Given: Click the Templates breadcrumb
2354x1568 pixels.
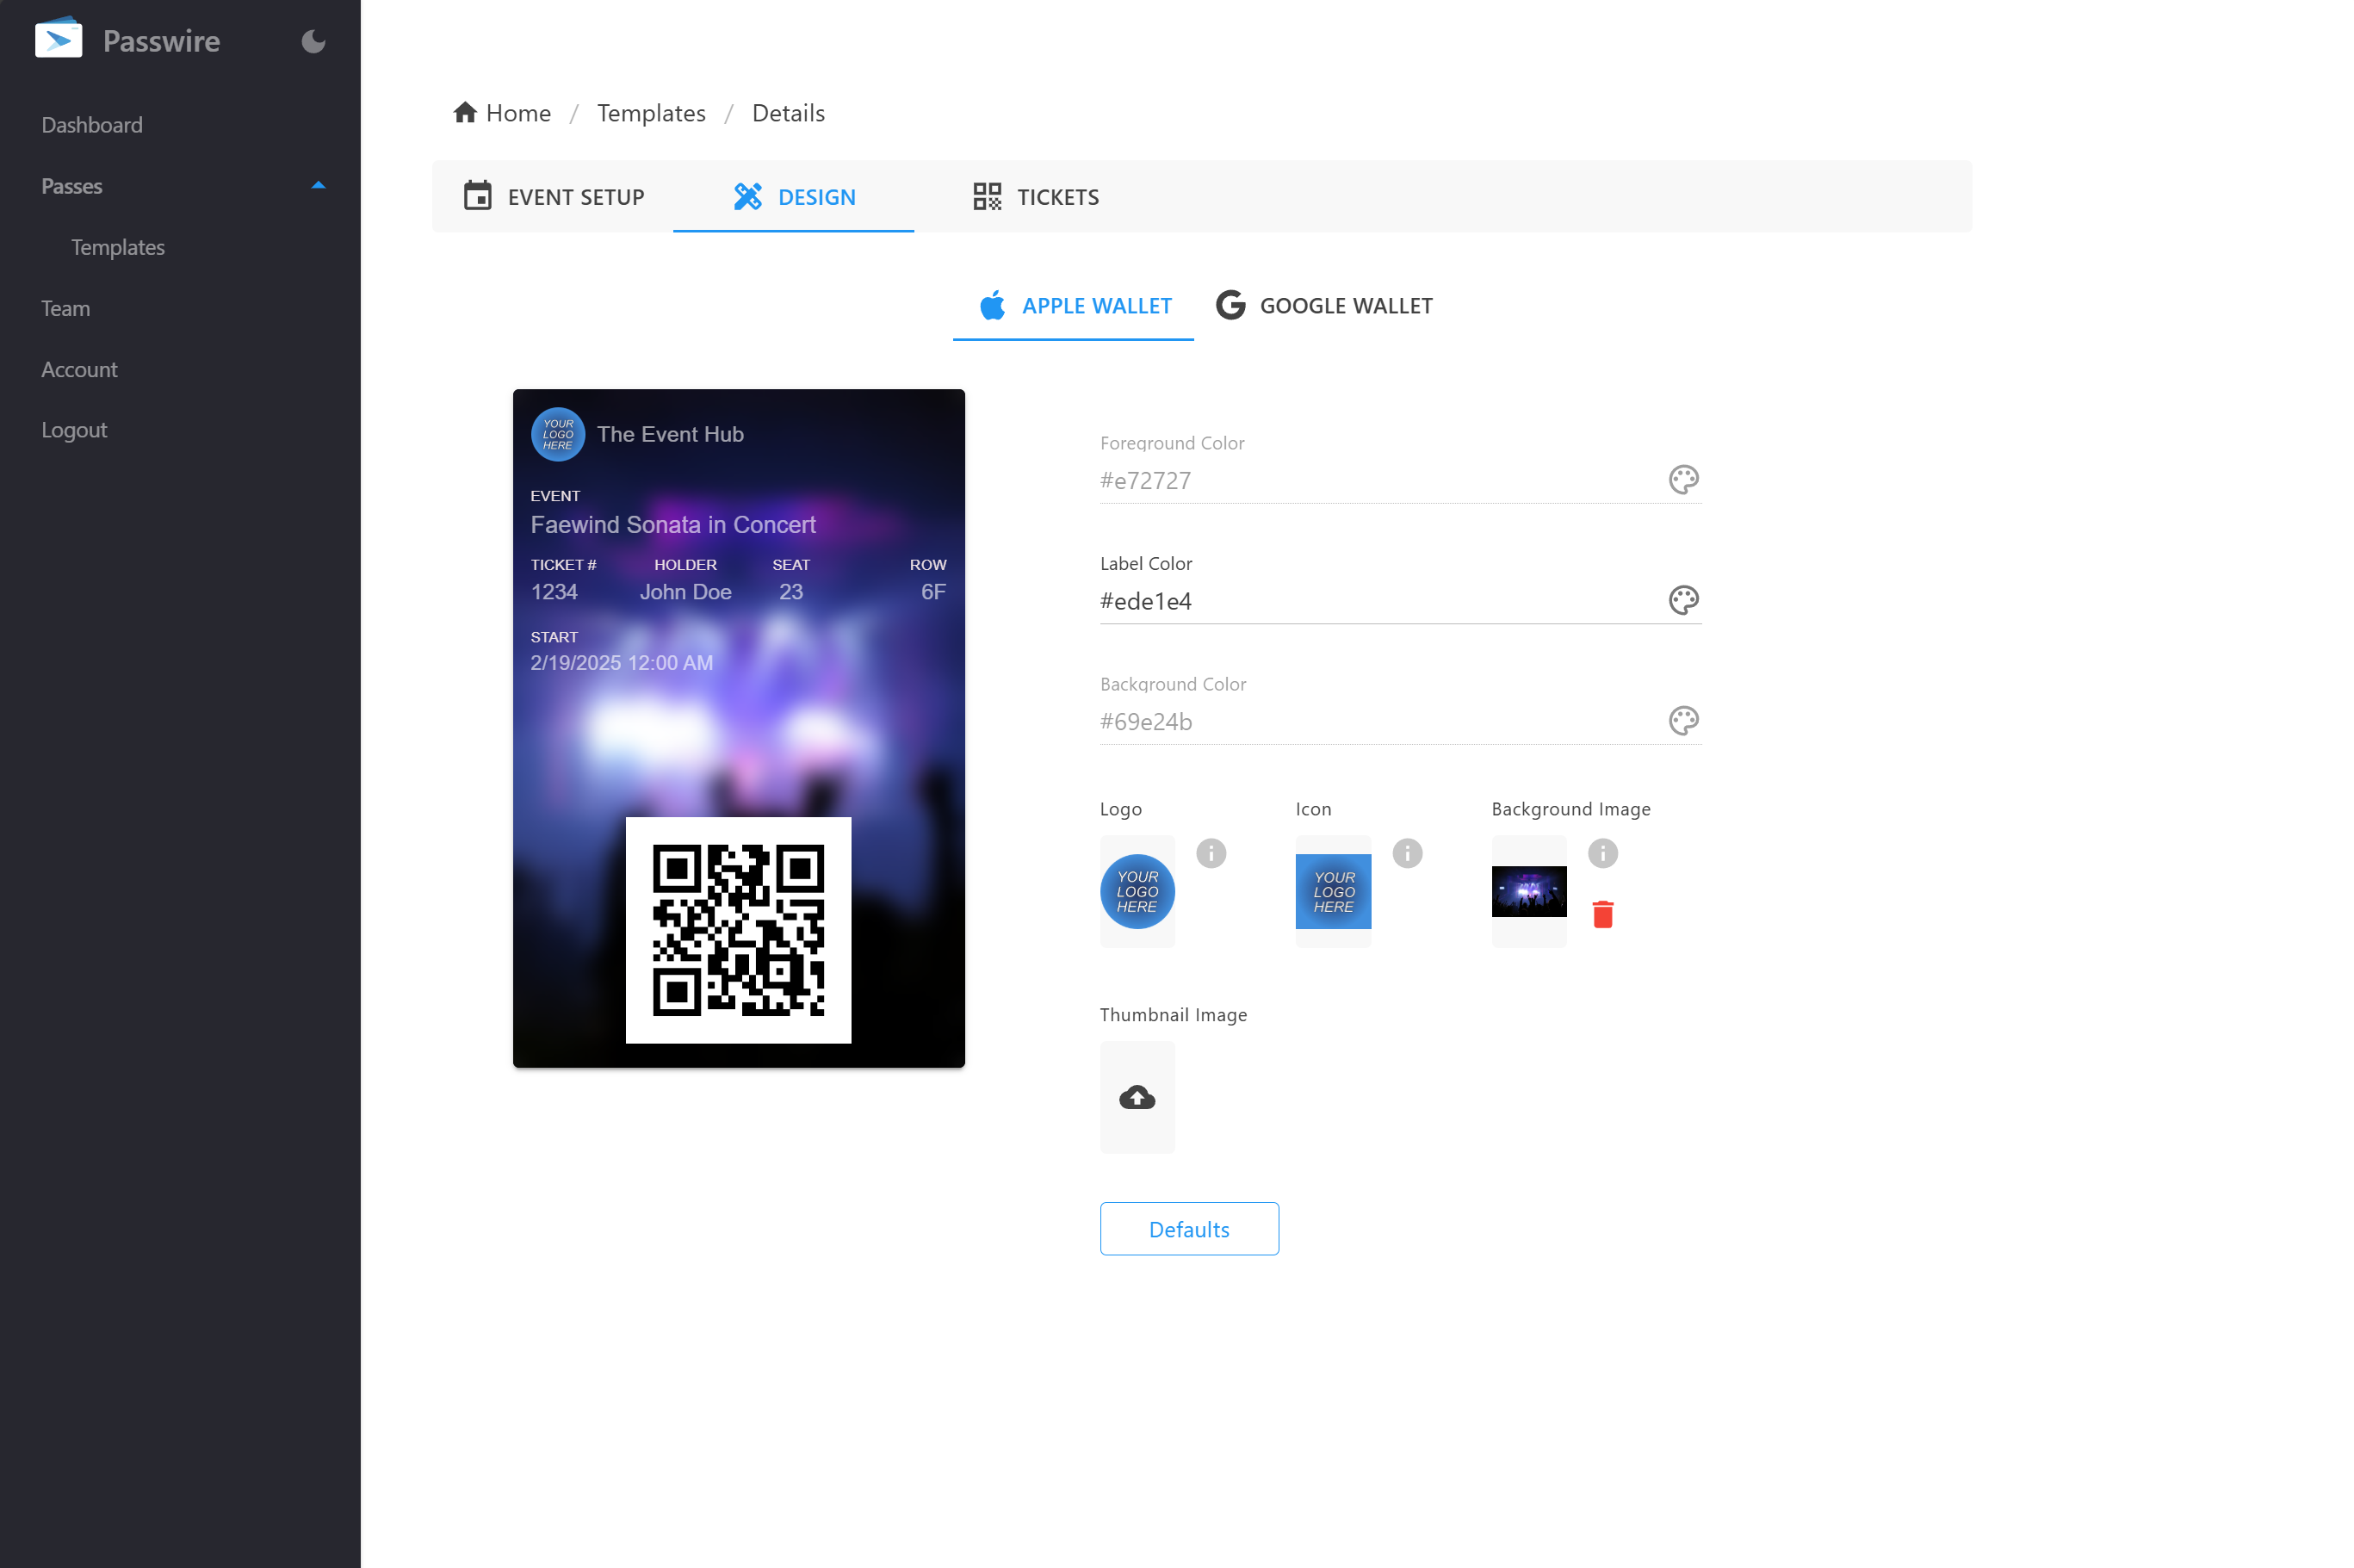Looking at the screenshot, I should point(651,113).
